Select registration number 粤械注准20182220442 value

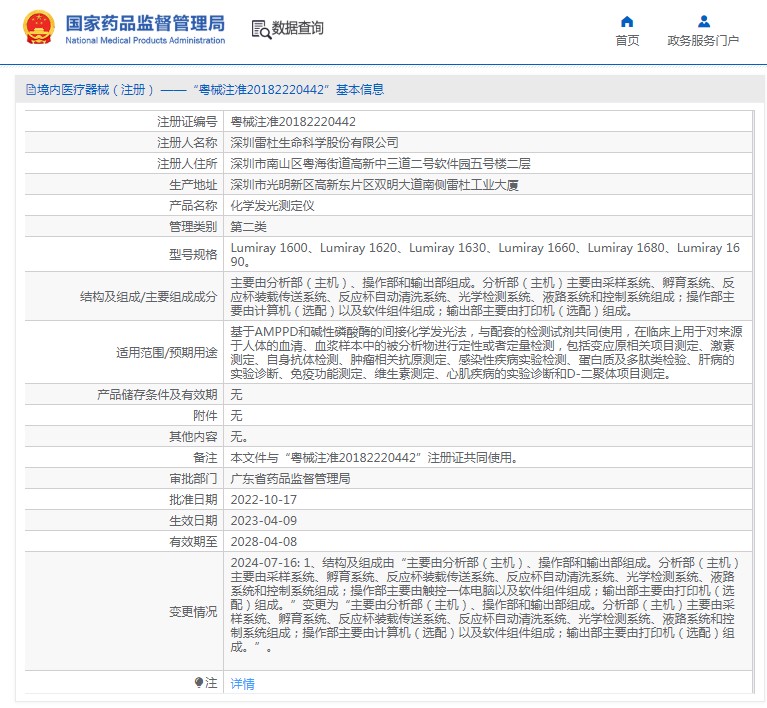293,122
